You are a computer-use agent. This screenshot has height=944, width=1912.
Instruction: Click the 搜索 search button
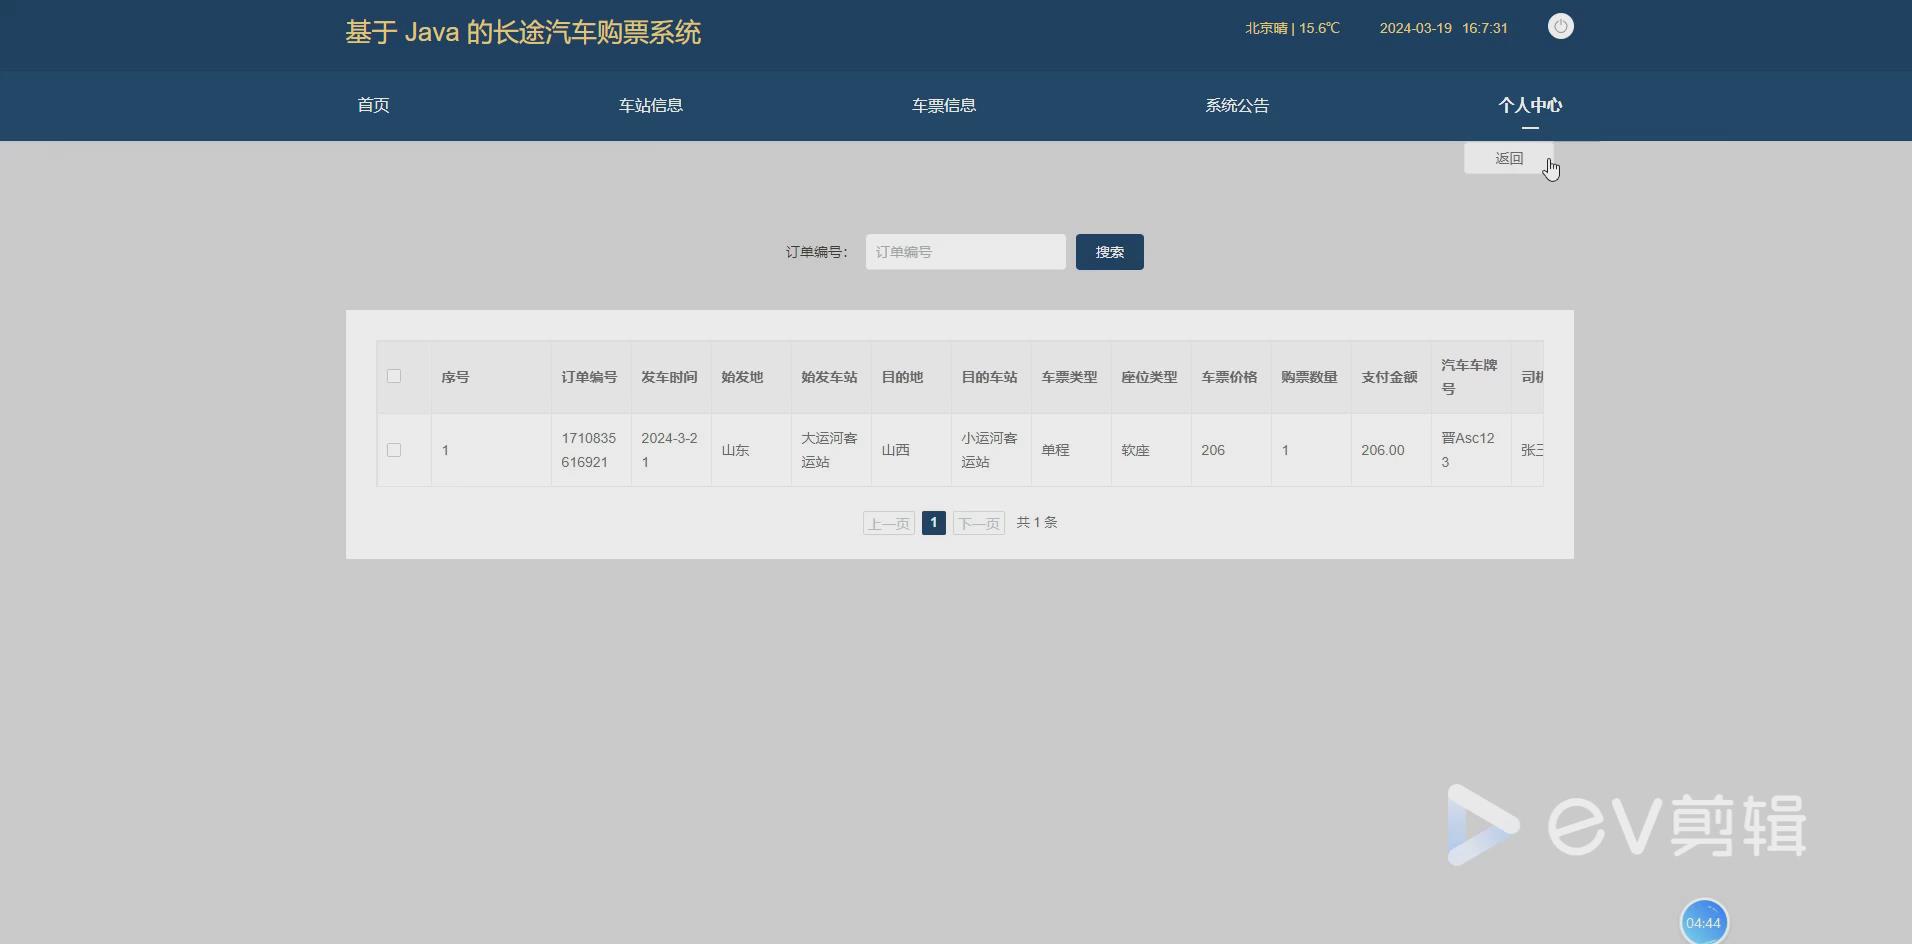(1109, 251)
